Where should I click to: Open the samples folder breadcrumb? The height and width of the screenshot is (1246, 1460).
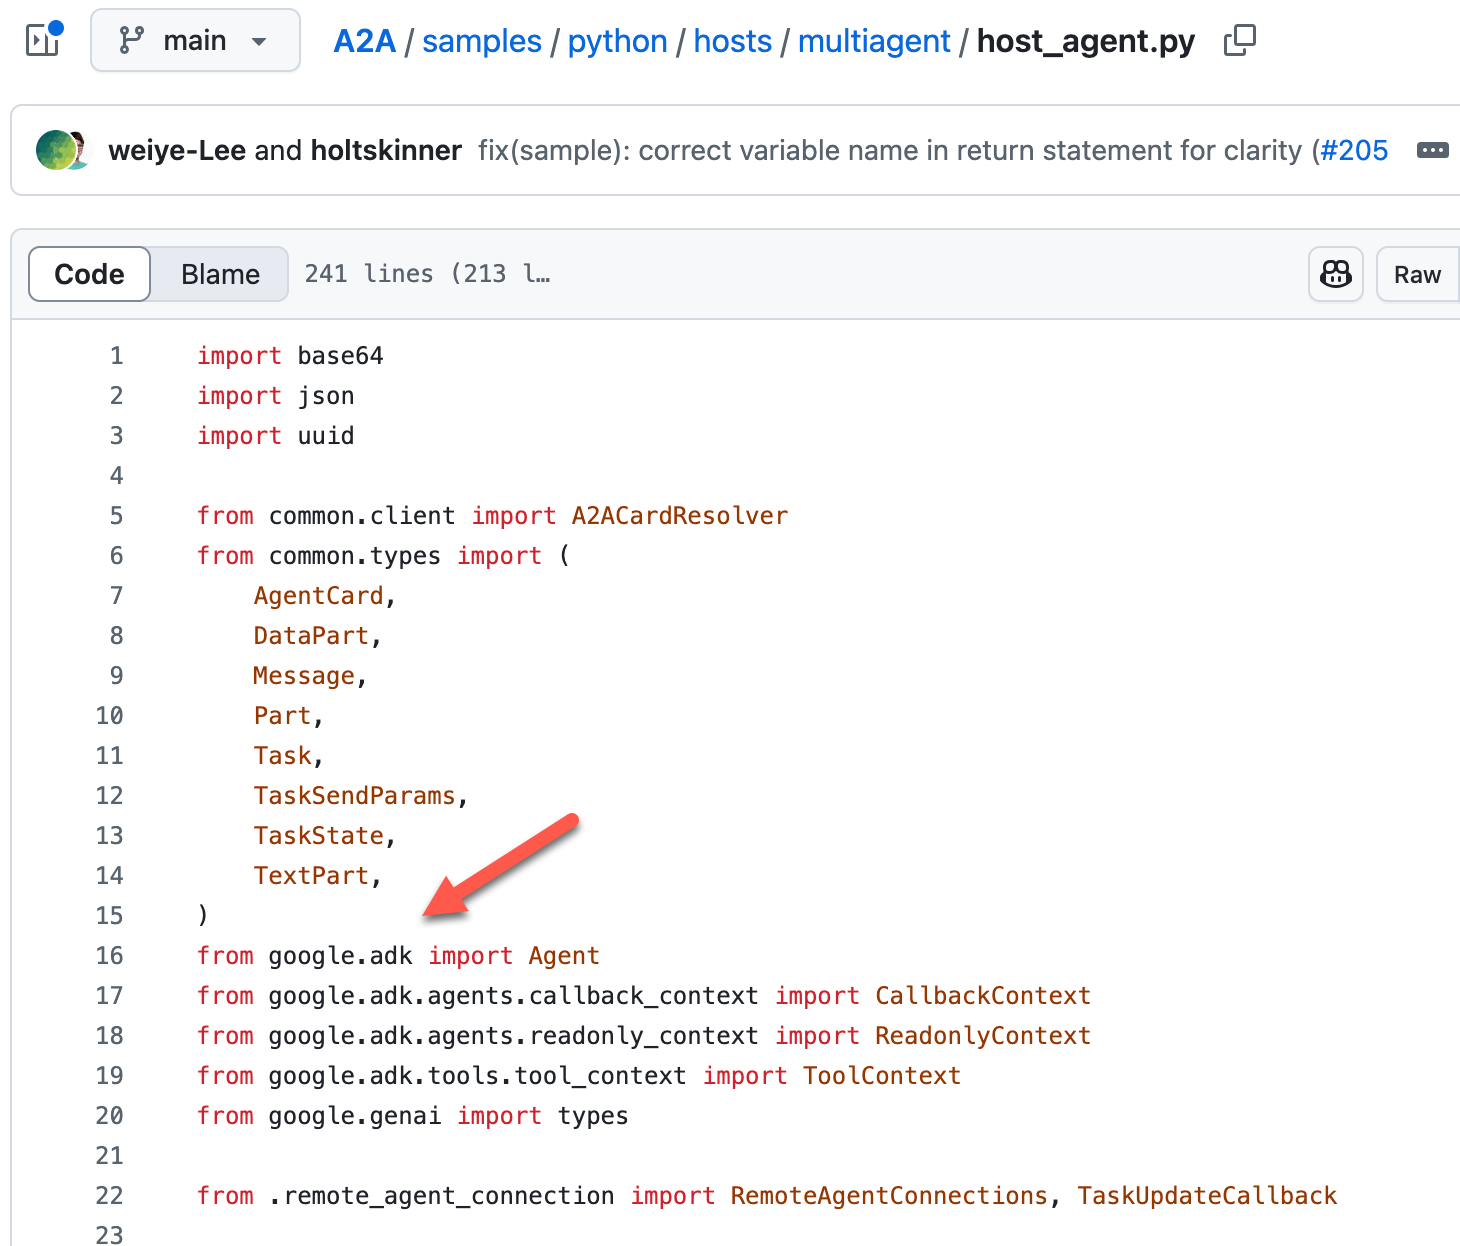tap(481, 41)
